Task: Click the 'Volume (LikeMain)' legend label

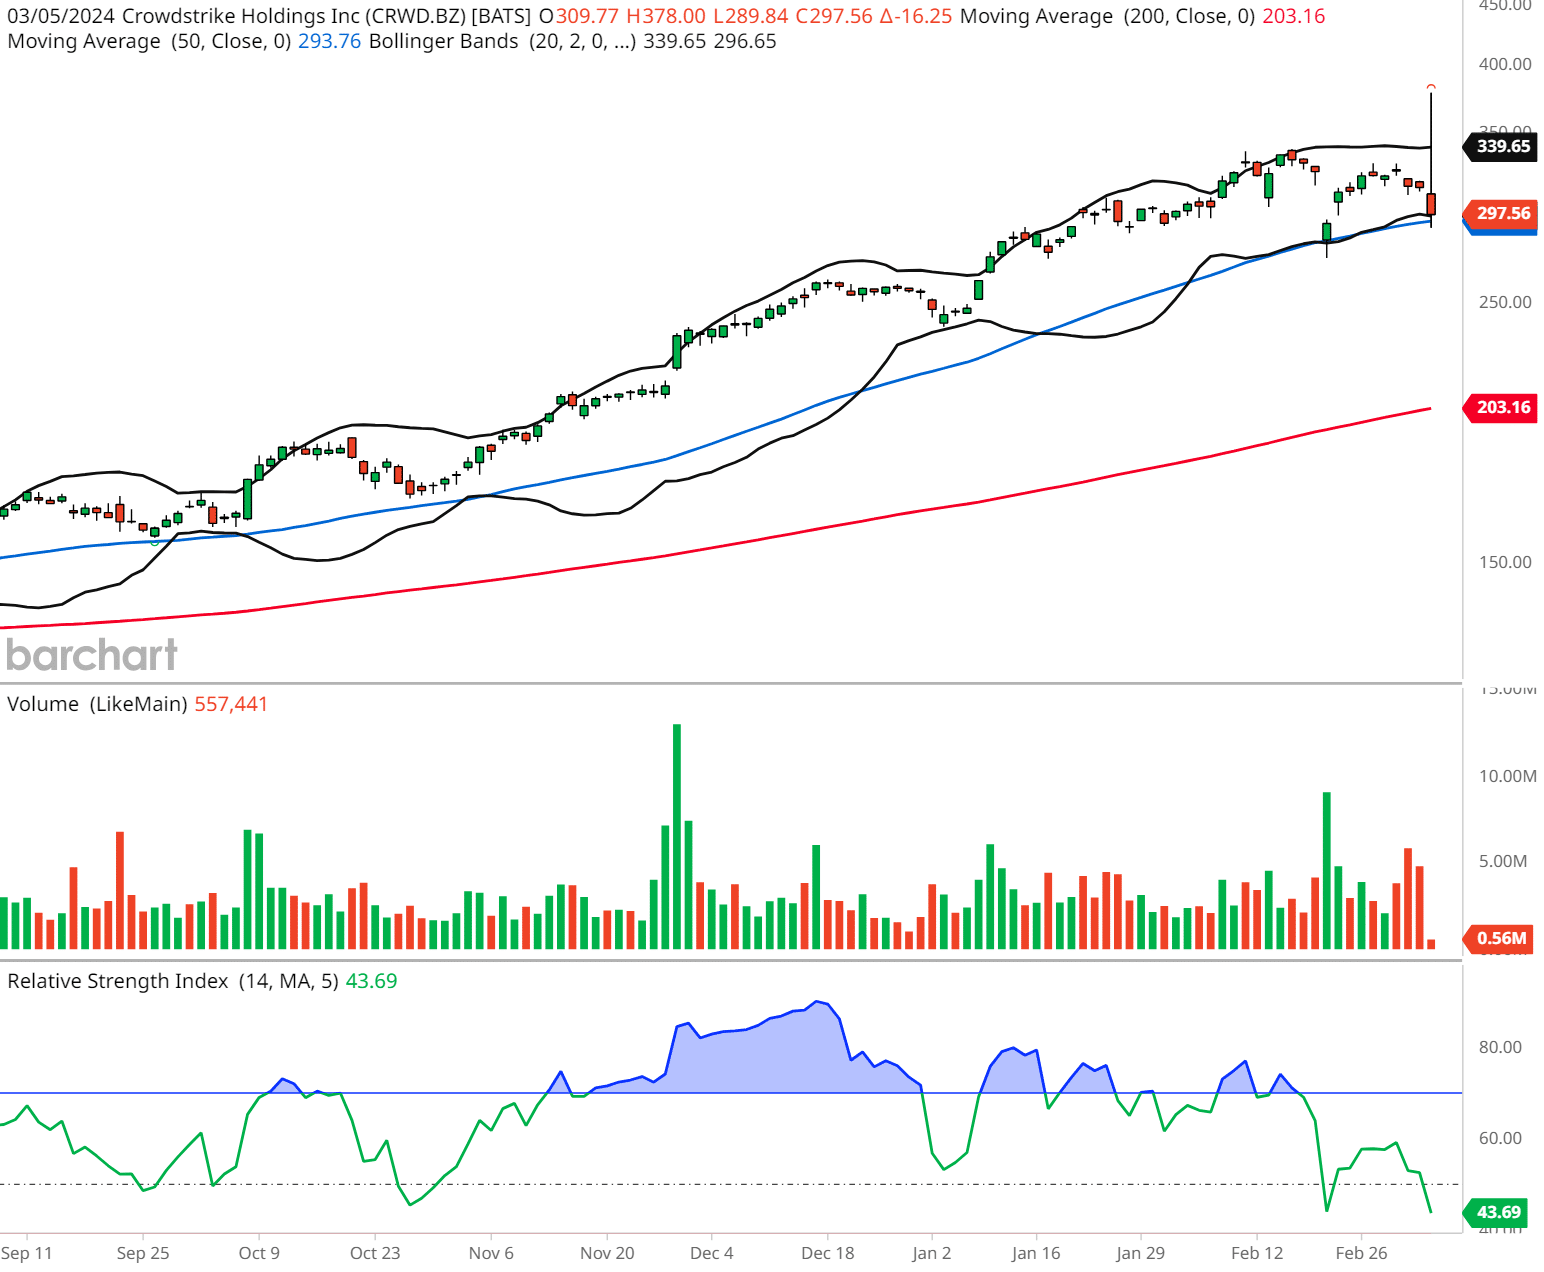Action: tap(98, 704)
